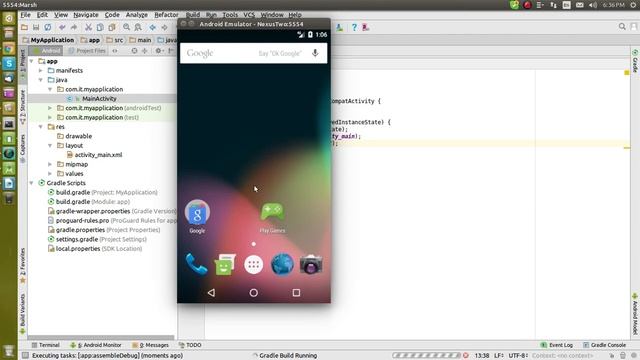Open the File menu

25,15
